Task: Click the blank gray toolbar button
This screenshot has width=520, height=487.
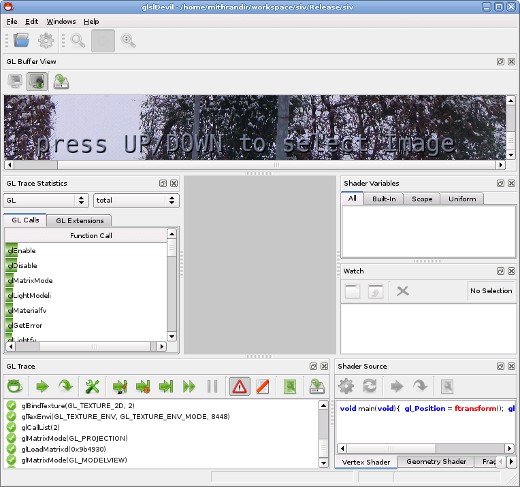Action: pos(103,40)
